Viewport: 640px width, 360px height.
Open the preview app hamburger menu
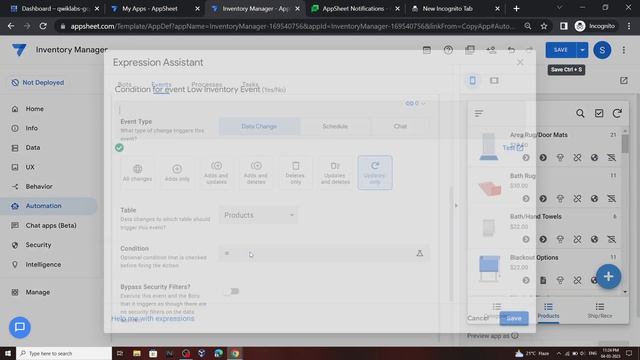tap(479, 113)
